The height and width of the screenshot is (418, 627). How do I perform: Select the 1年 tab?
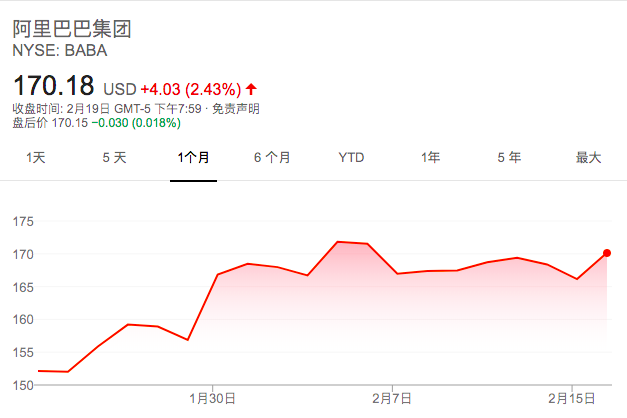pyautogui.click(x=430, y=158)
